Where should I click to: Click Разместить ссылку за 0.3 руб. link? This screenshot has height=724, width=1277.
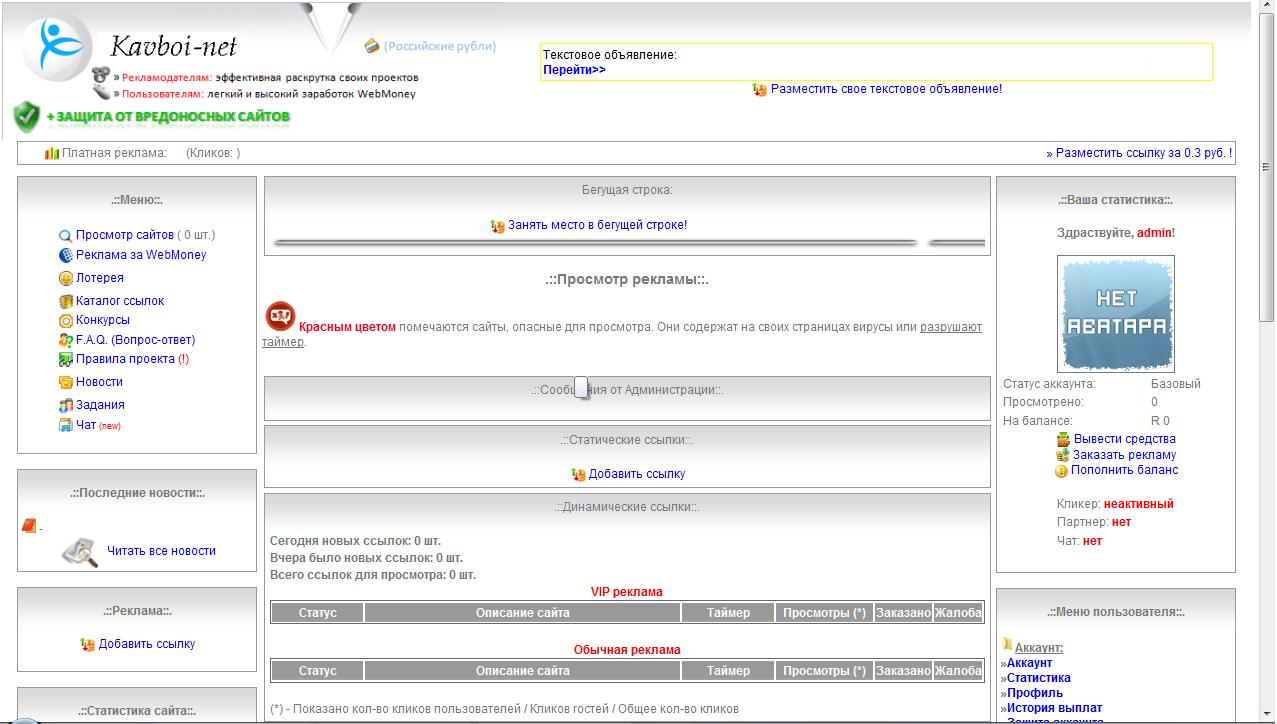(1139, 153)
